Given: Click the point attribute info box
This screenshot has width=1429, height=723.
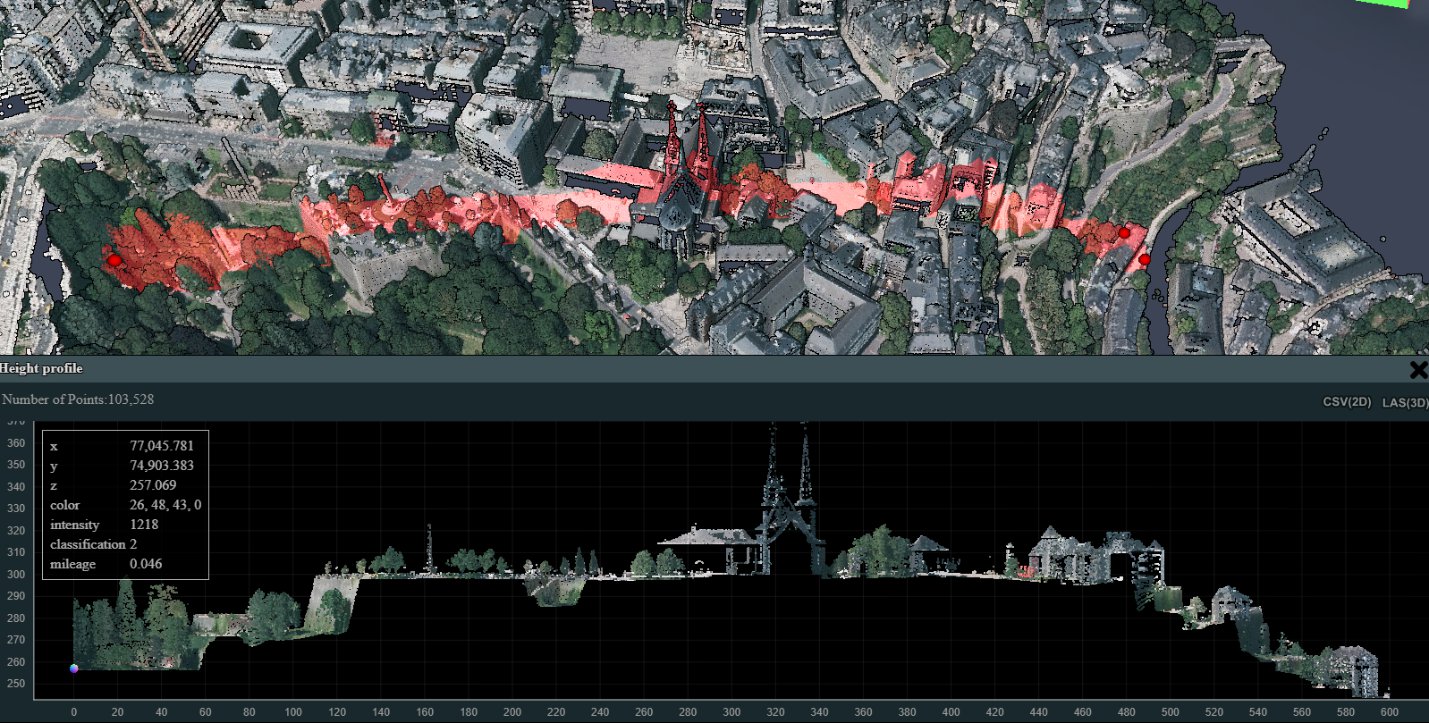Looking at the screenshot, I should 124,504.
